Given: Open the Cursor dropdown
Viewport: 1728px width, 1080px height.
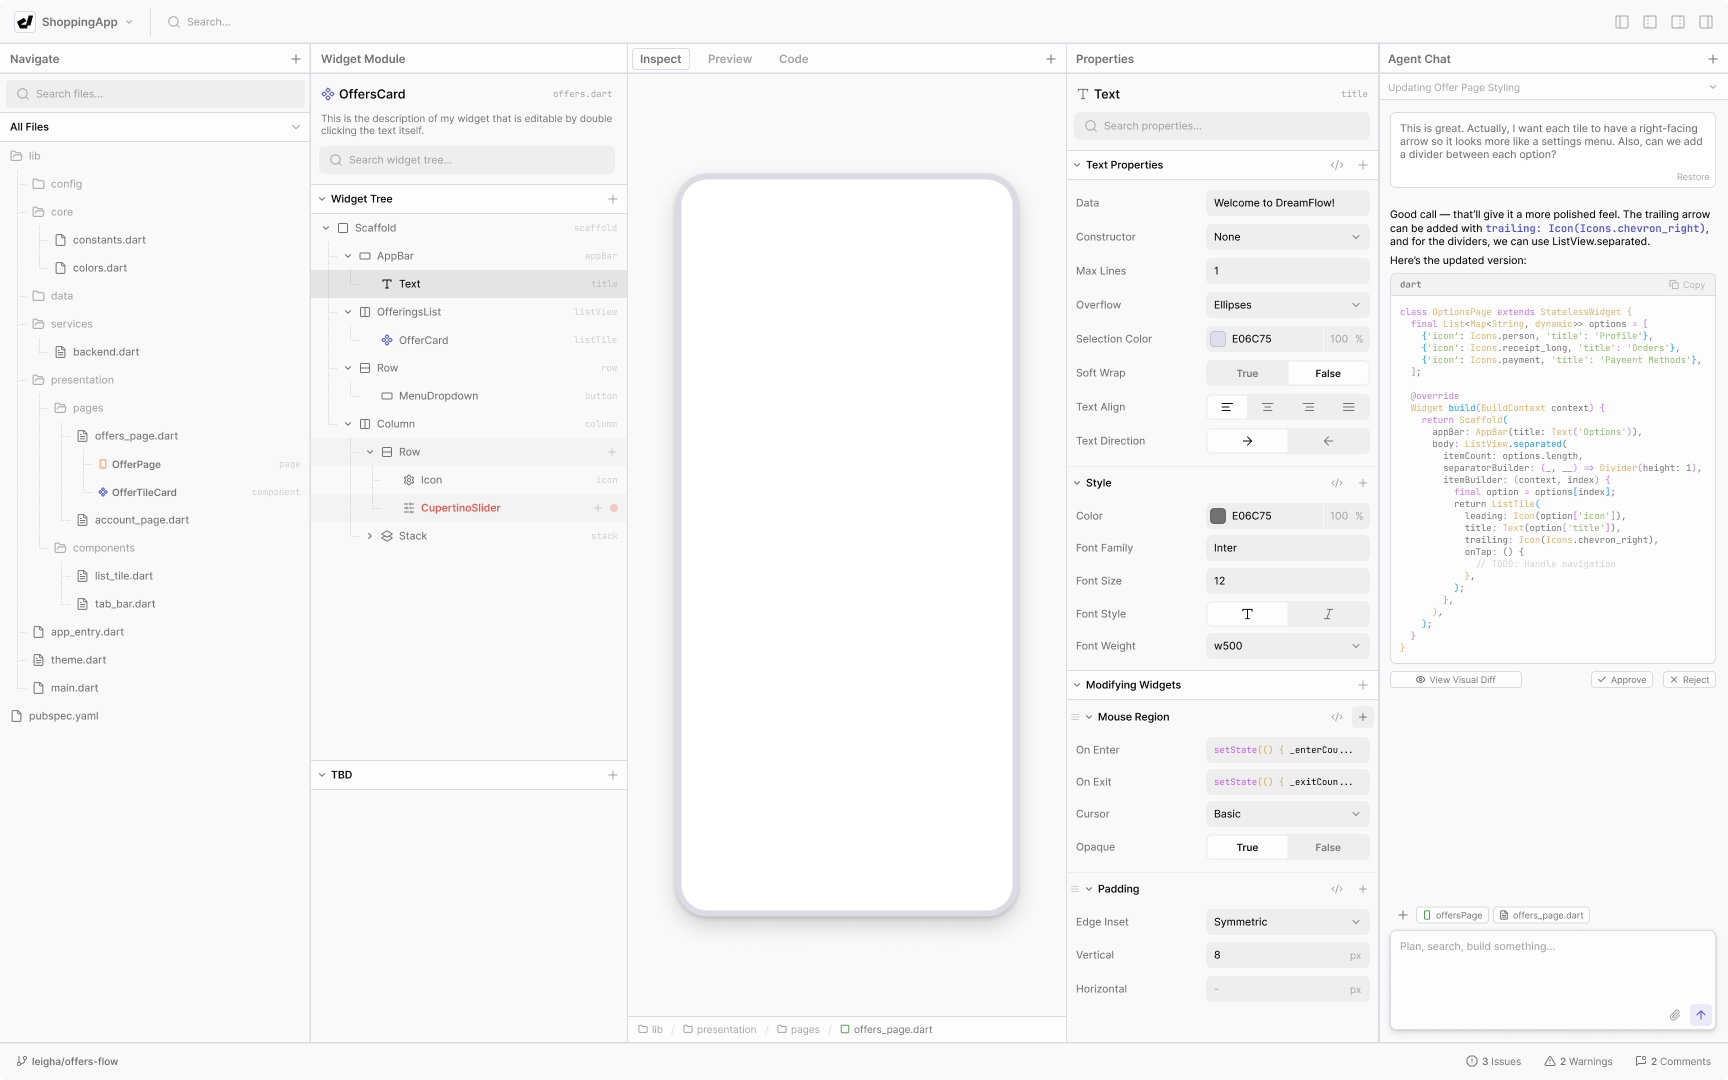Looking at the screenshot, I should coord(1287,814).
